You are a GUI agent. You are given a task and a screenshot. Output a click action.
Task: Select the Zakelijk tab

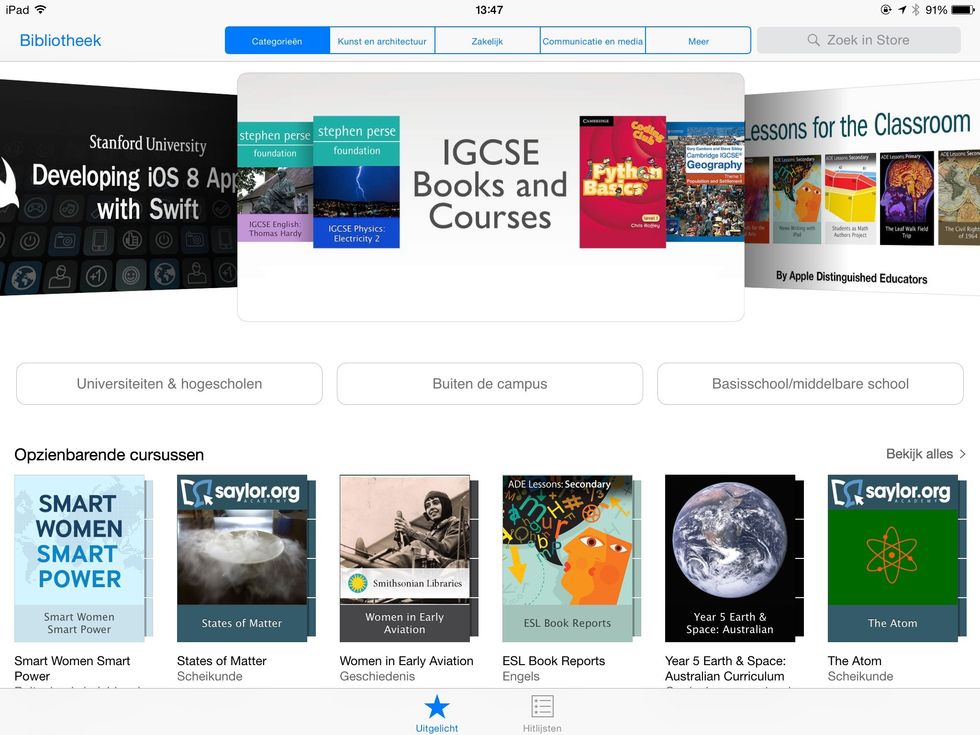(x=487, y=40)
